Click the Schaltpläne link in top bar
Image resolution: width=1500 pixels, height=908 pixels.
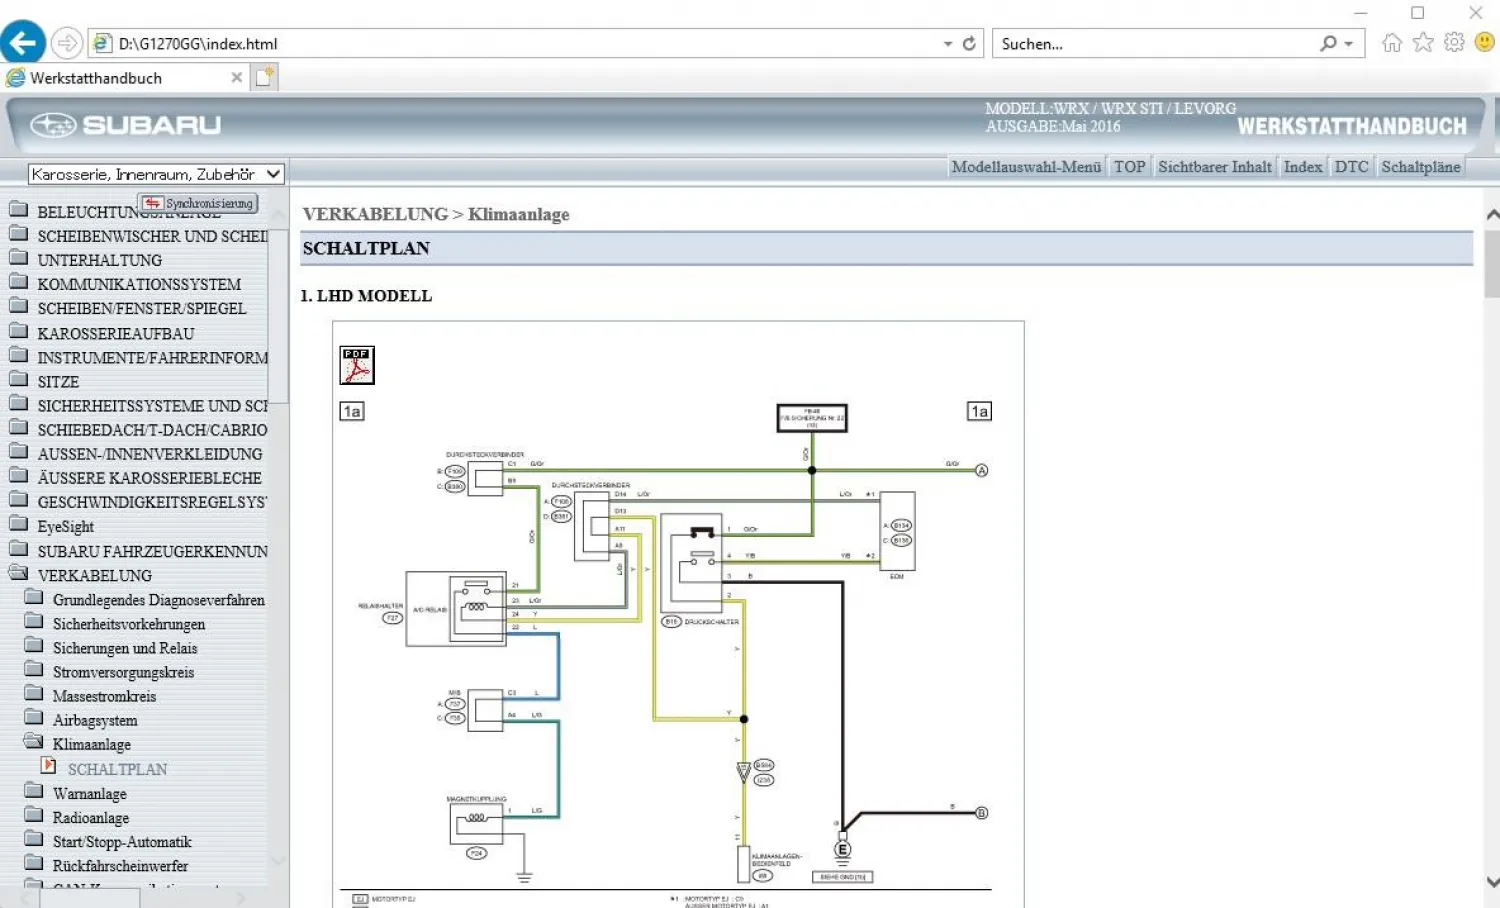pos(1420,167)
